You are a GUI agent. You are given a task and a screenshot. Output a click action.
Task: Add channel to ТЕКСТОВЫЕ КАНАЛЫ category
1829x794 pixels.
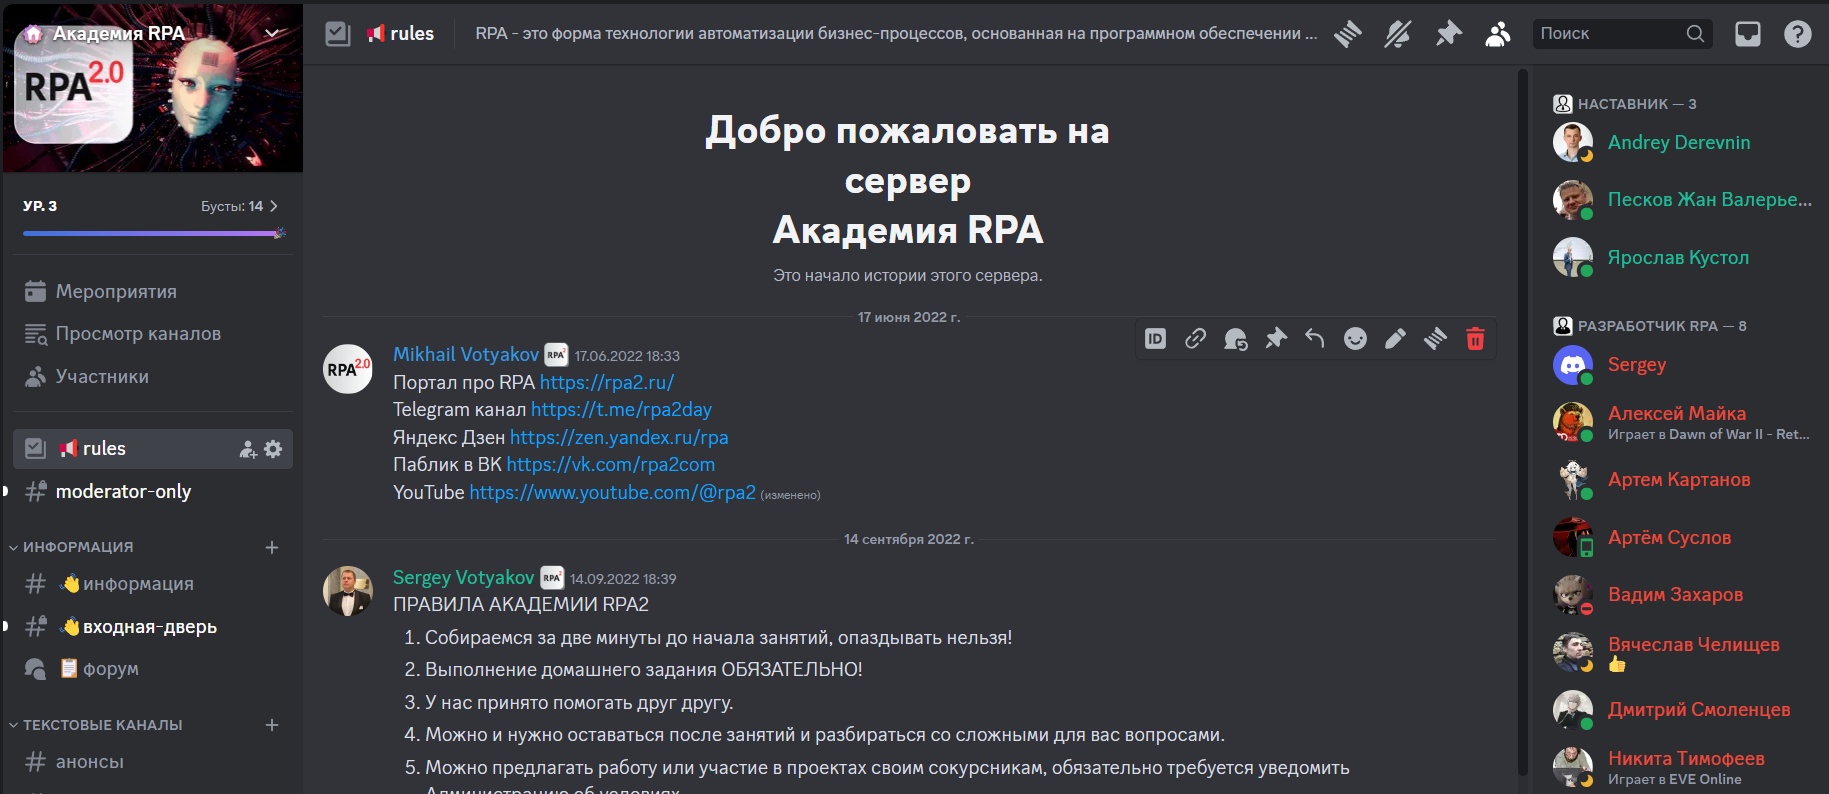coord(272,725)
